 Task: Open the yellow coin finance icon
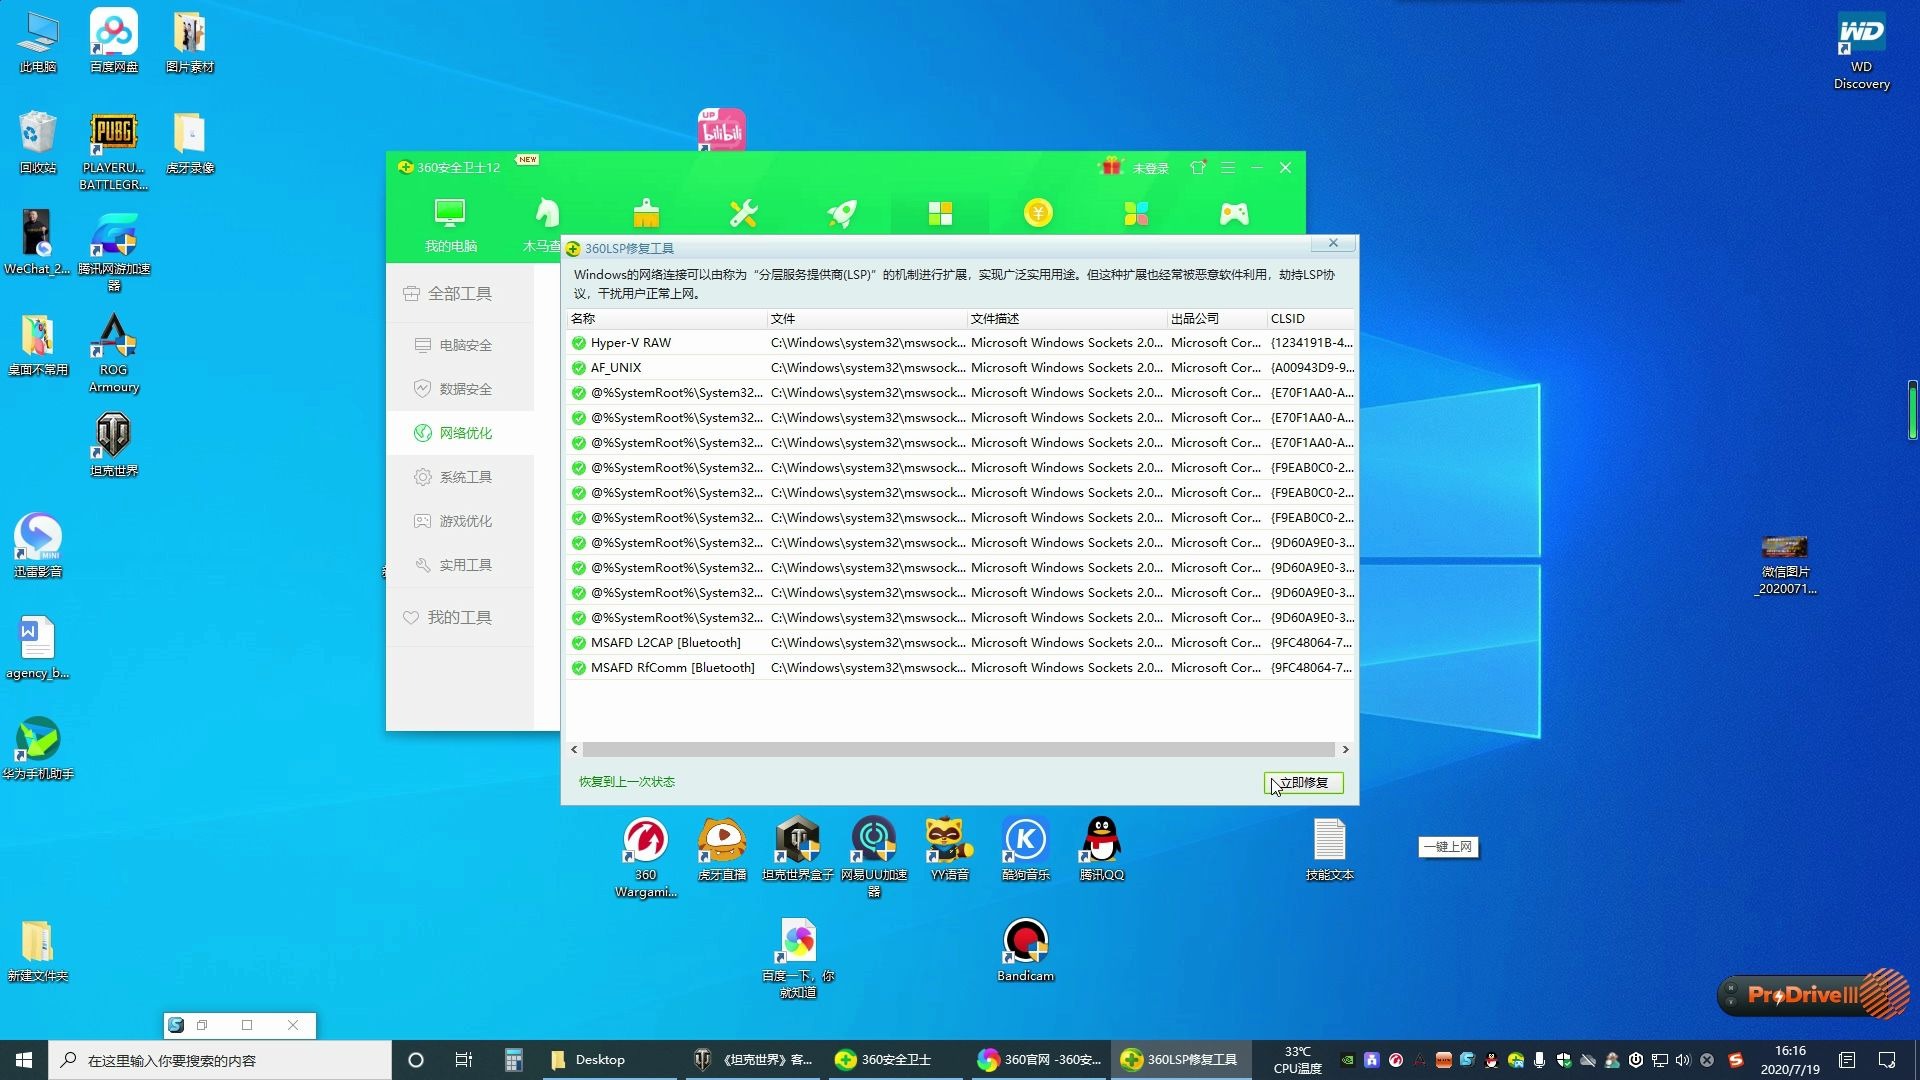click(1038, 213)
